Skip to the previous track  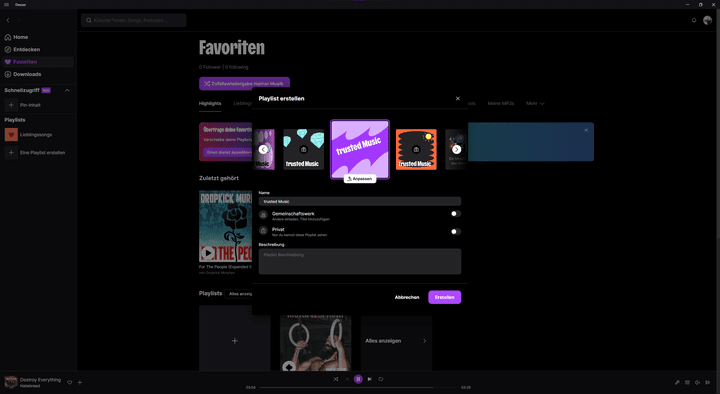click(347, 379)
